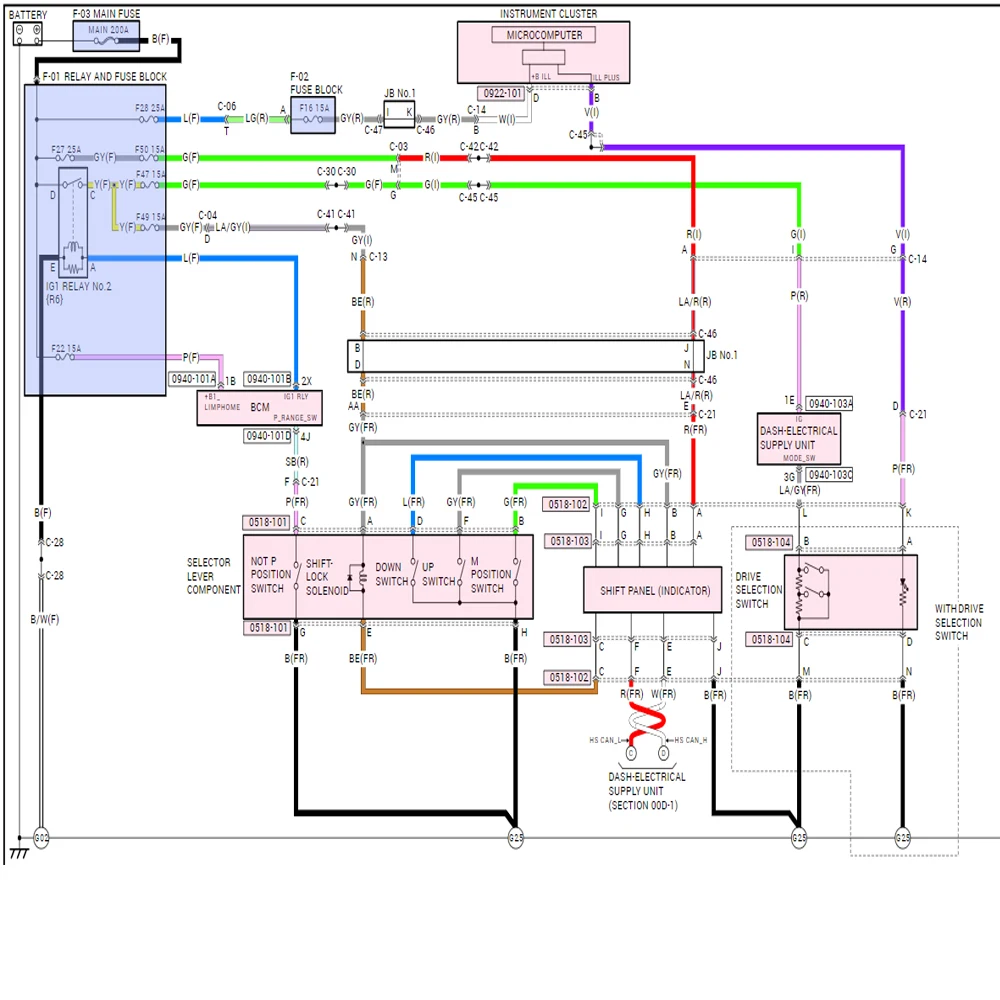Viewport: 1000px width, 1000px height.
Task: Click connector label 0922-101
Action: [502, 93]
